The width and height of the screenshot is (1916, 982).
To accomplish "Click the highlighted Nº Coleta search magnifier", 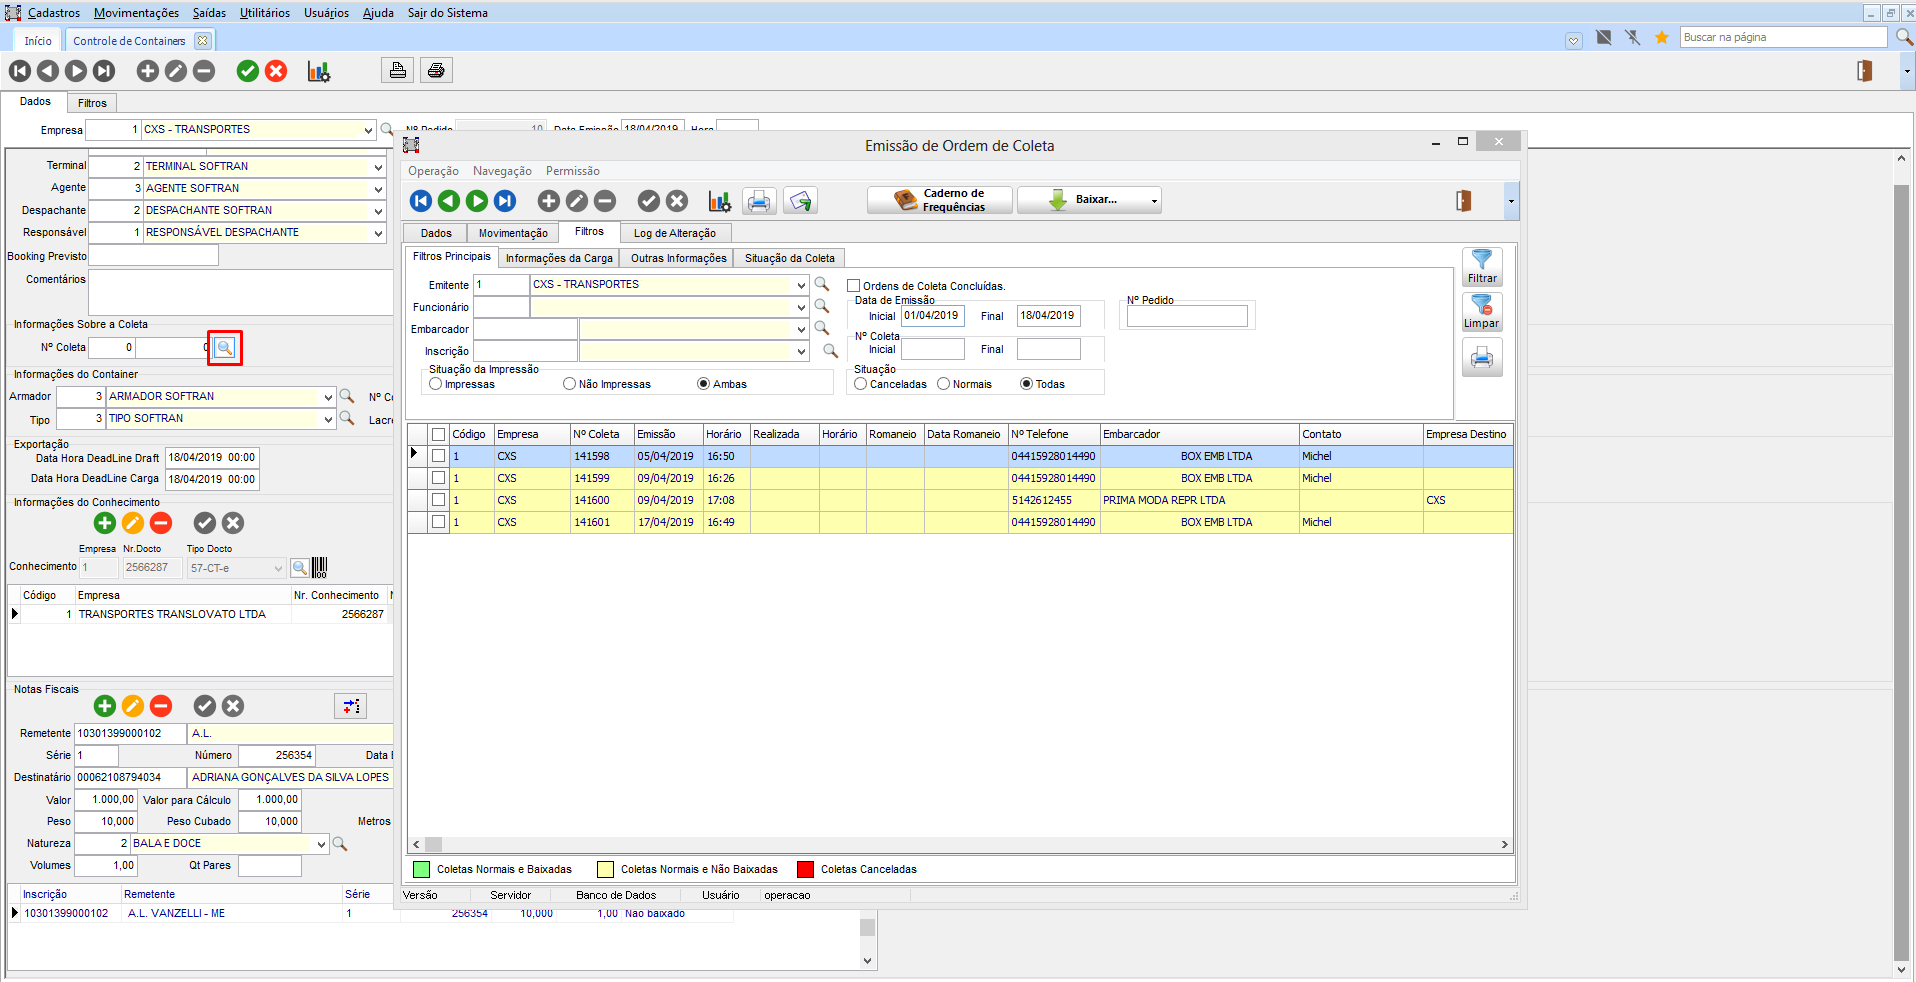I will point(225,348).
